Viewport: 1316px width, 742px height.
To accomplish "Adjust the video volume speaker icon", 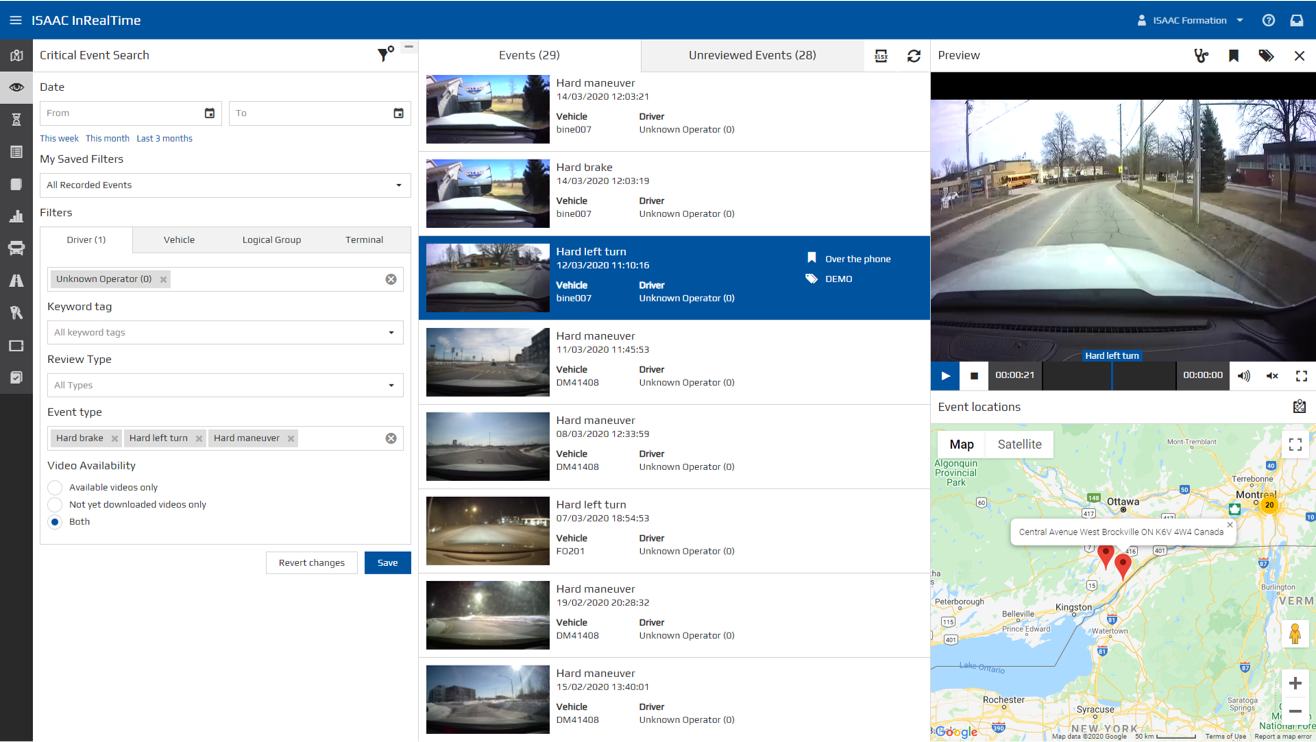I will tap(1244, 376).
